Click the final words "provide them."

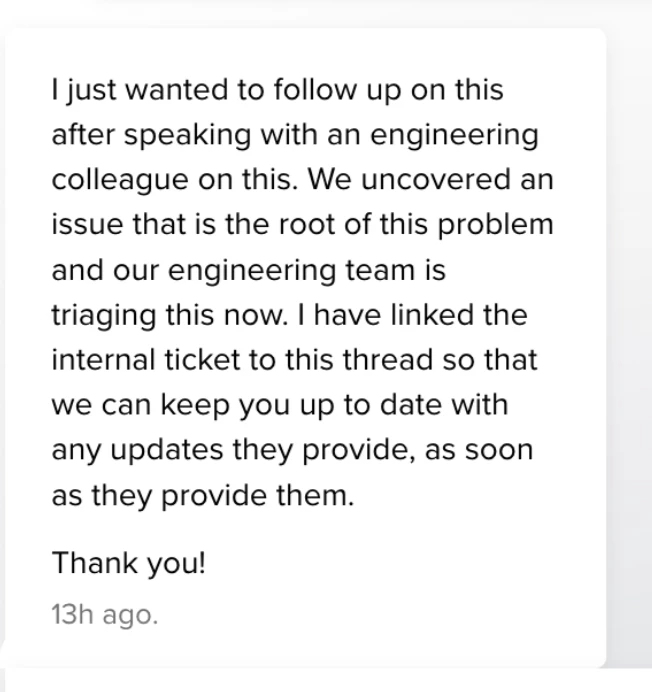pos(258,496)
